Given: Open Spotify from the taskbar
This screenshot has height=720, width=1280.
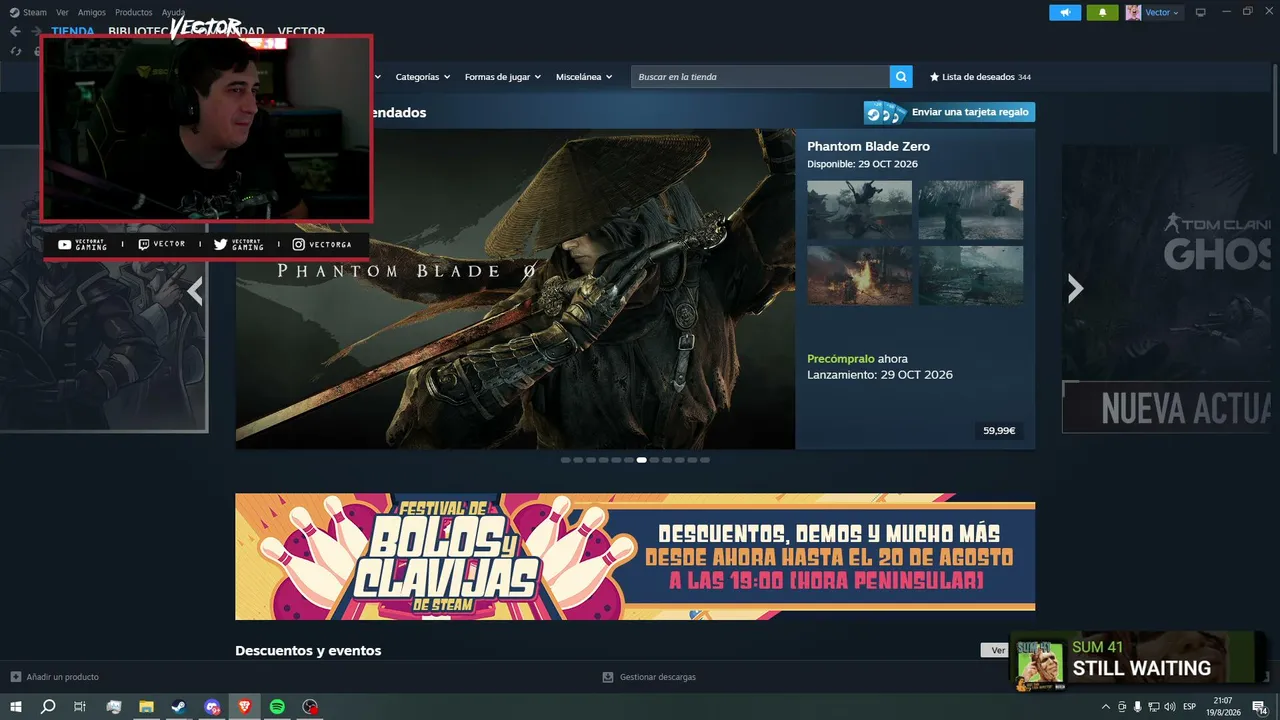Looking at the screenshot, I should [x=277, y=707].
